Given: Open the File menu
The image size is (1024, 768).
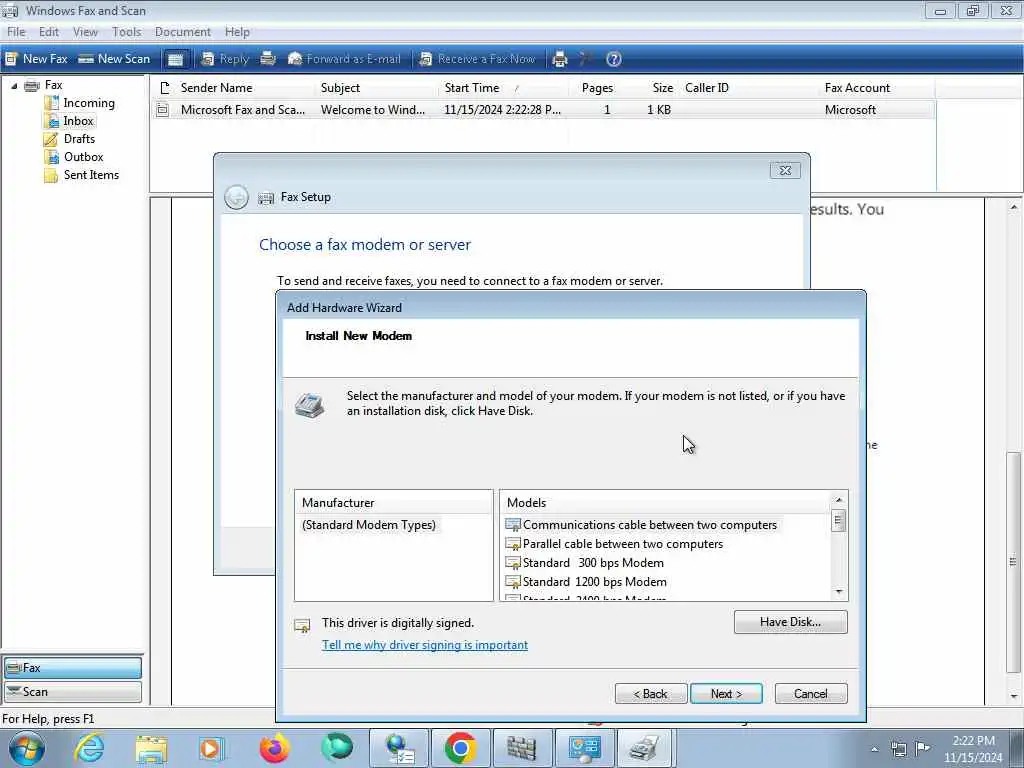Looking at the screenshot, I should pyautogui.click(x=16, y=32).
